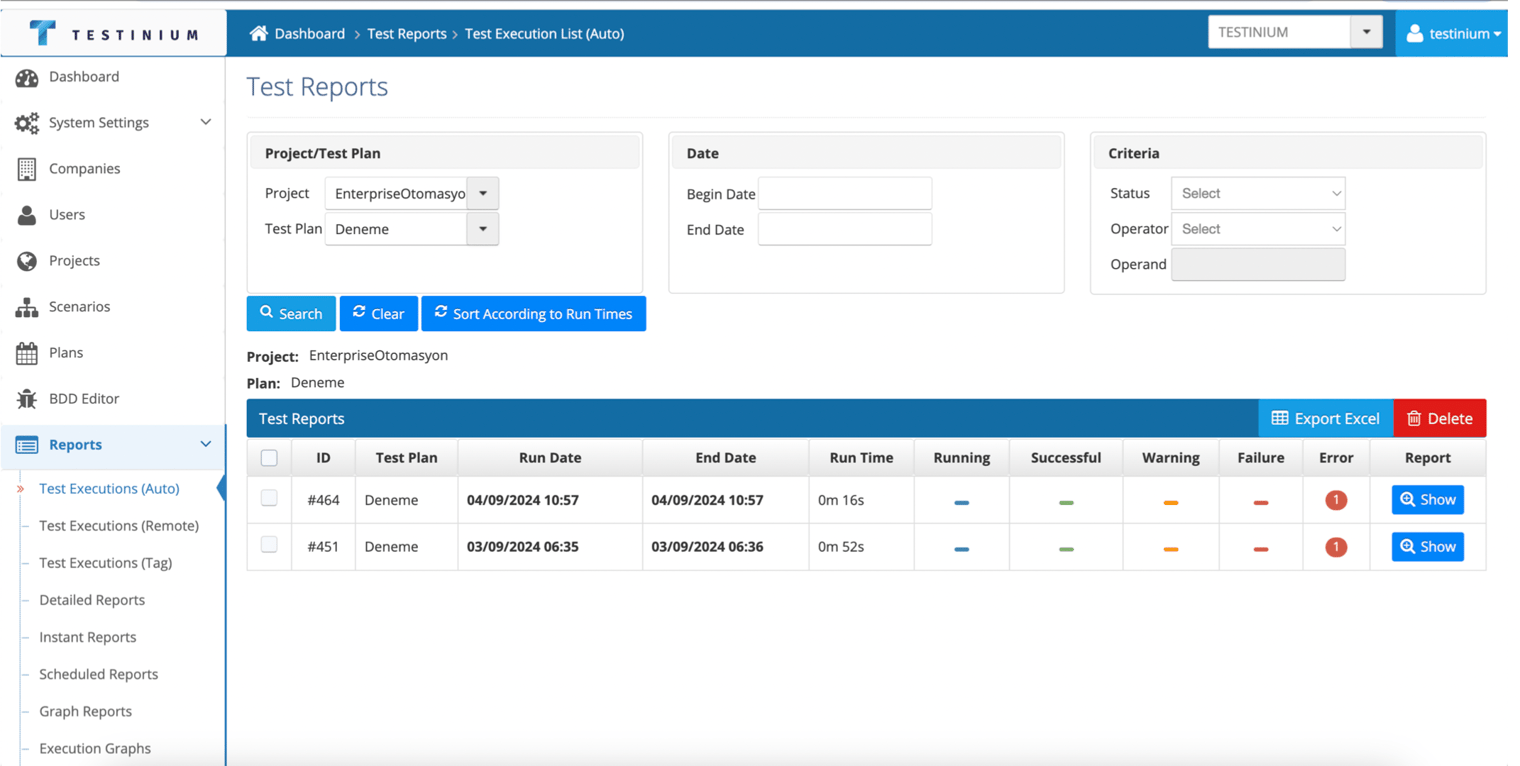This screenshot has width=1520, height=766.
Task: Click the red Delete button
Action: pyautogui.click(x=1440, y=419)
